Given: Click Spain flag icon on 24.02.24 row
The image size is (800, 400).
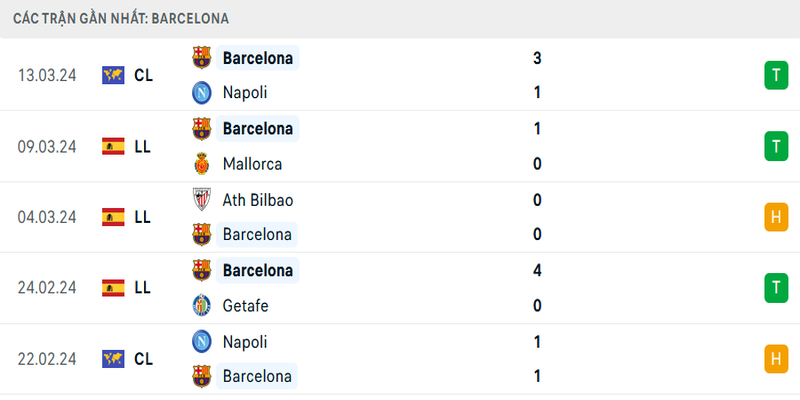Looking at the screenshot, I should pos(113,288).
